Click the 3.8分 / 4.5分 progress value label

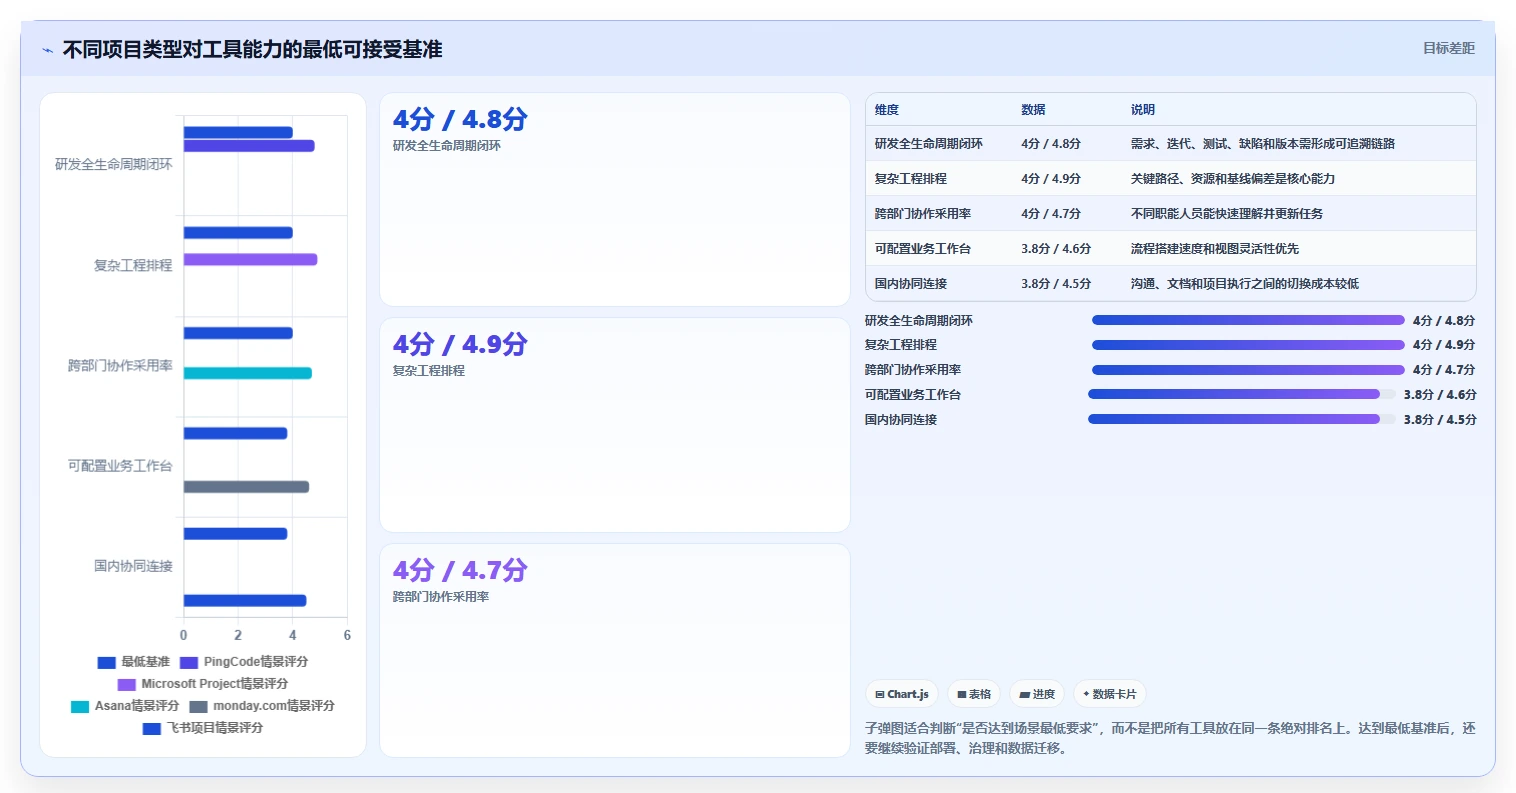pos(1440,420)
